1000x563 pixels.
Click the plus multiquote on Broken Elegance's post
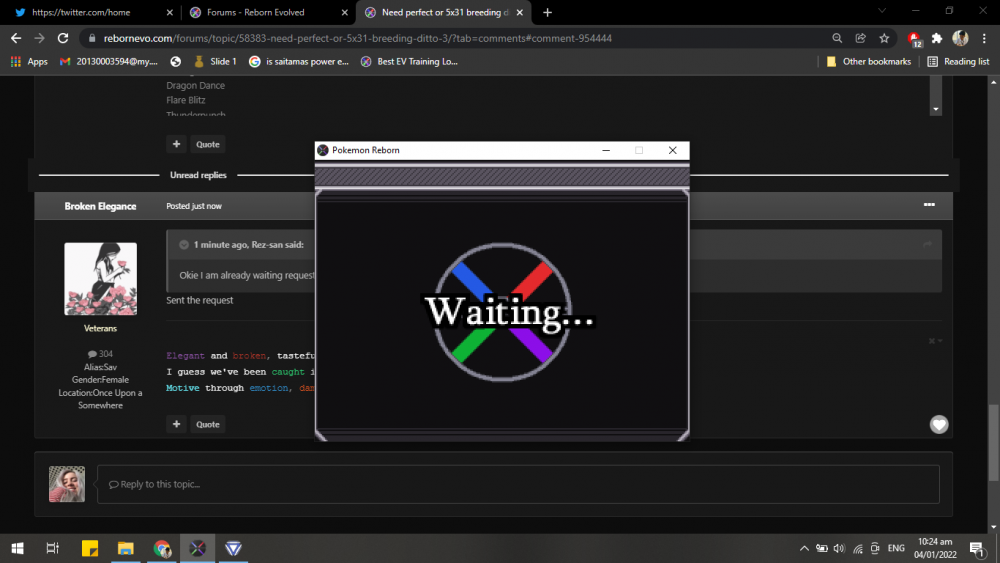click(177, 424)
